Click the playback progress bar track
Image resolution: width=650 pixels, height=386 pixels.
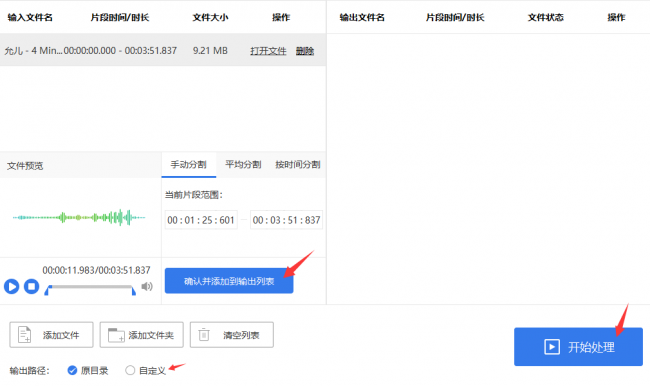90,287
